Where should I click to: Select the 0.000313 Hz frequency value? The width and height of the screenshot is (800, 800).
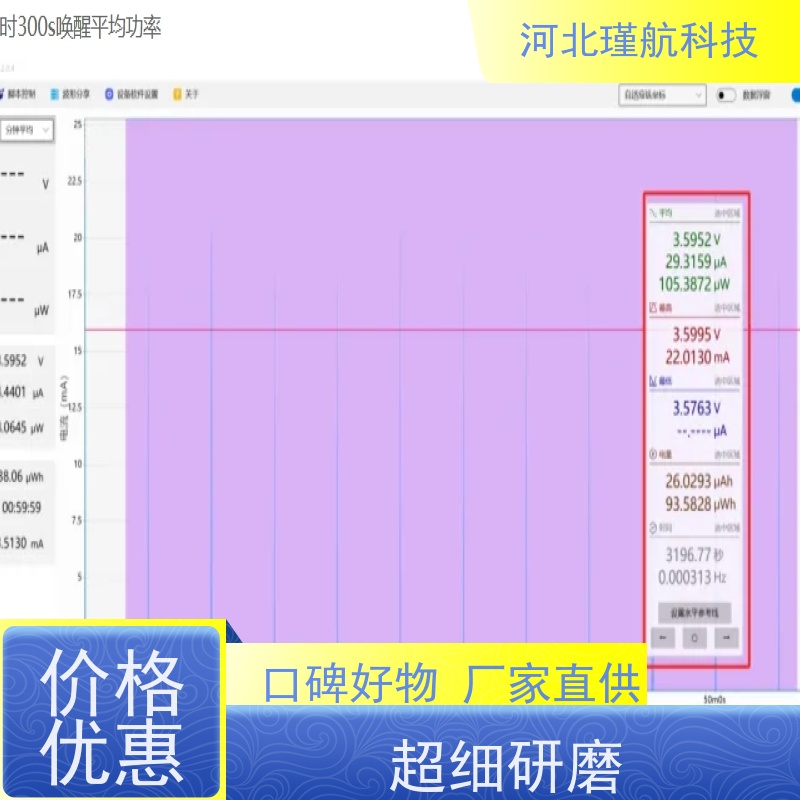pyautogui.click(x=692, y=578)
